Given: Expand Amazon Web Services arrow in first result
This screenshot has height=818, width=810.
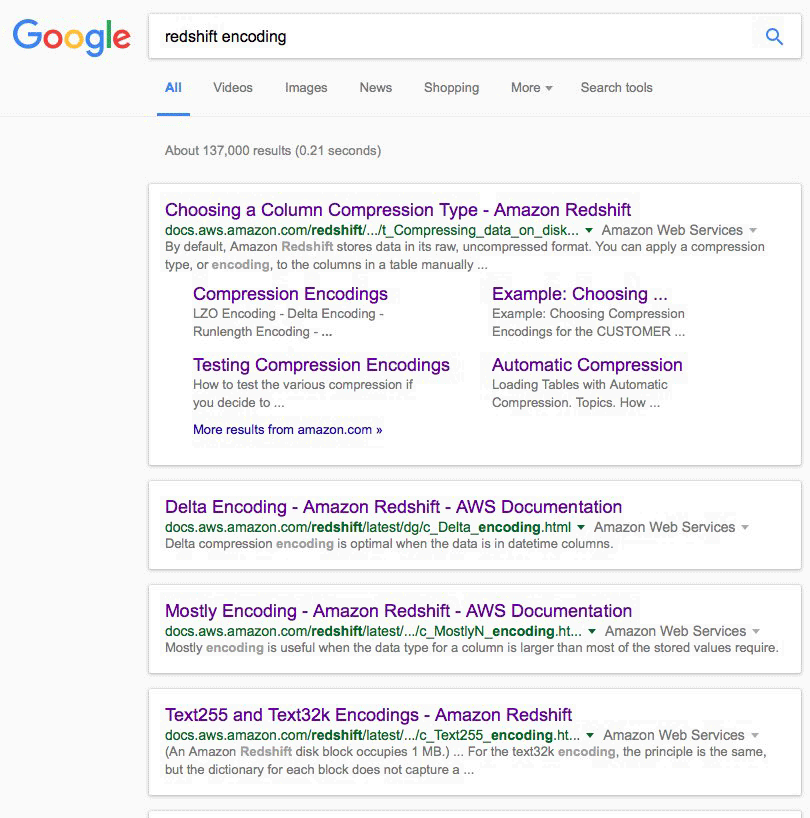Looking at the screenshot, I should point(753,230).
